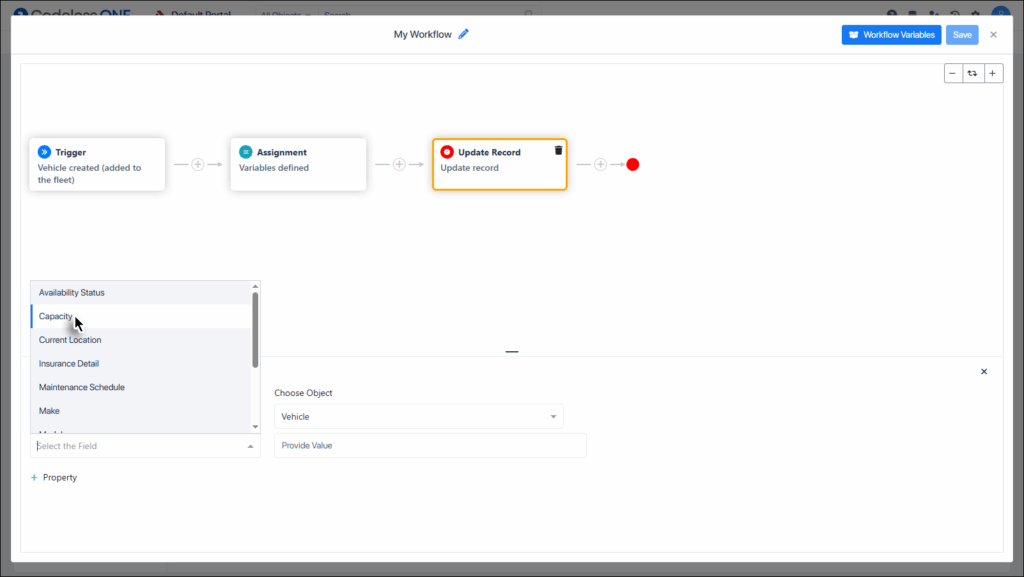Click the plus icon after Assignment step
1024x577 pixels.
coord(399,163)
